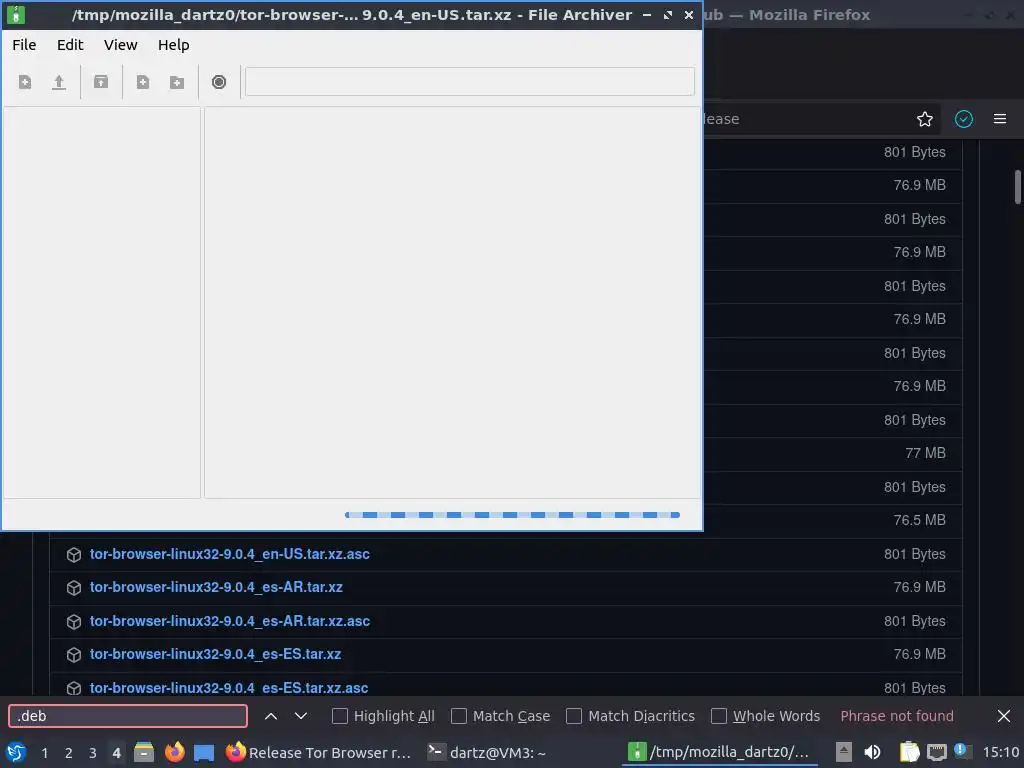
Task: Click package icon beside es-AR.tar.xz.asc file
Action: [74, 622]
